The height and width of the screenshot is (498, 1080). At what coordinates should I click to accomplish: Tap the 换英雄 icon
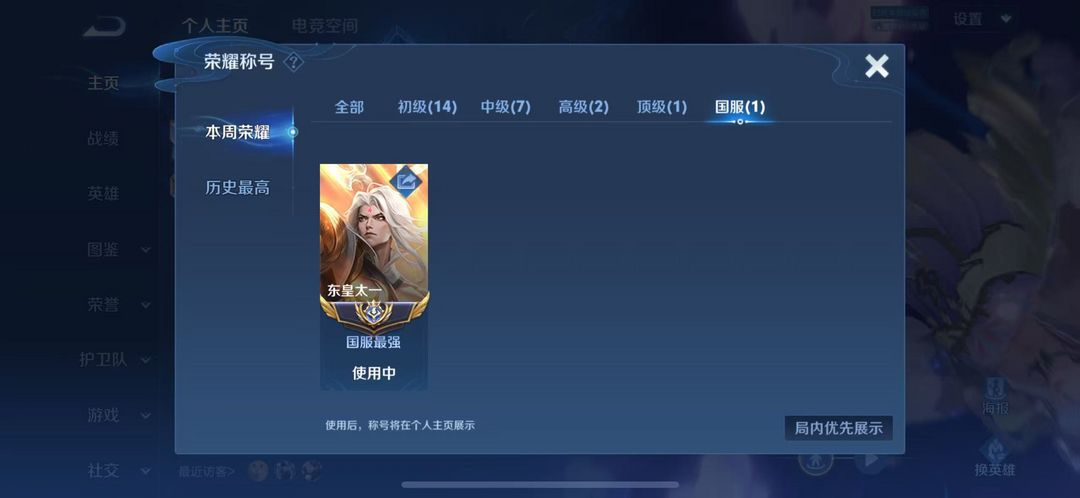[995, 458]
